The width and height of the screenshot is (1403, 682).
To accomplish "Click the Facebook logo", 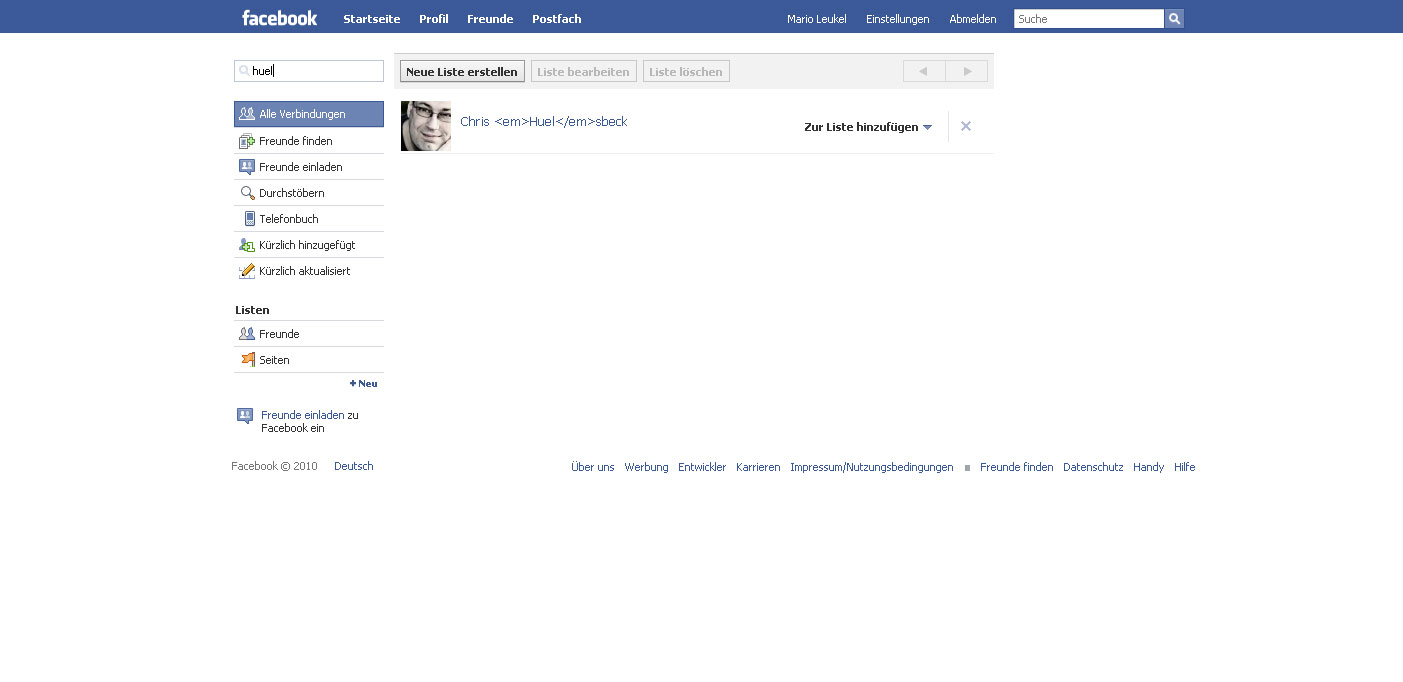I will (279, 18).
